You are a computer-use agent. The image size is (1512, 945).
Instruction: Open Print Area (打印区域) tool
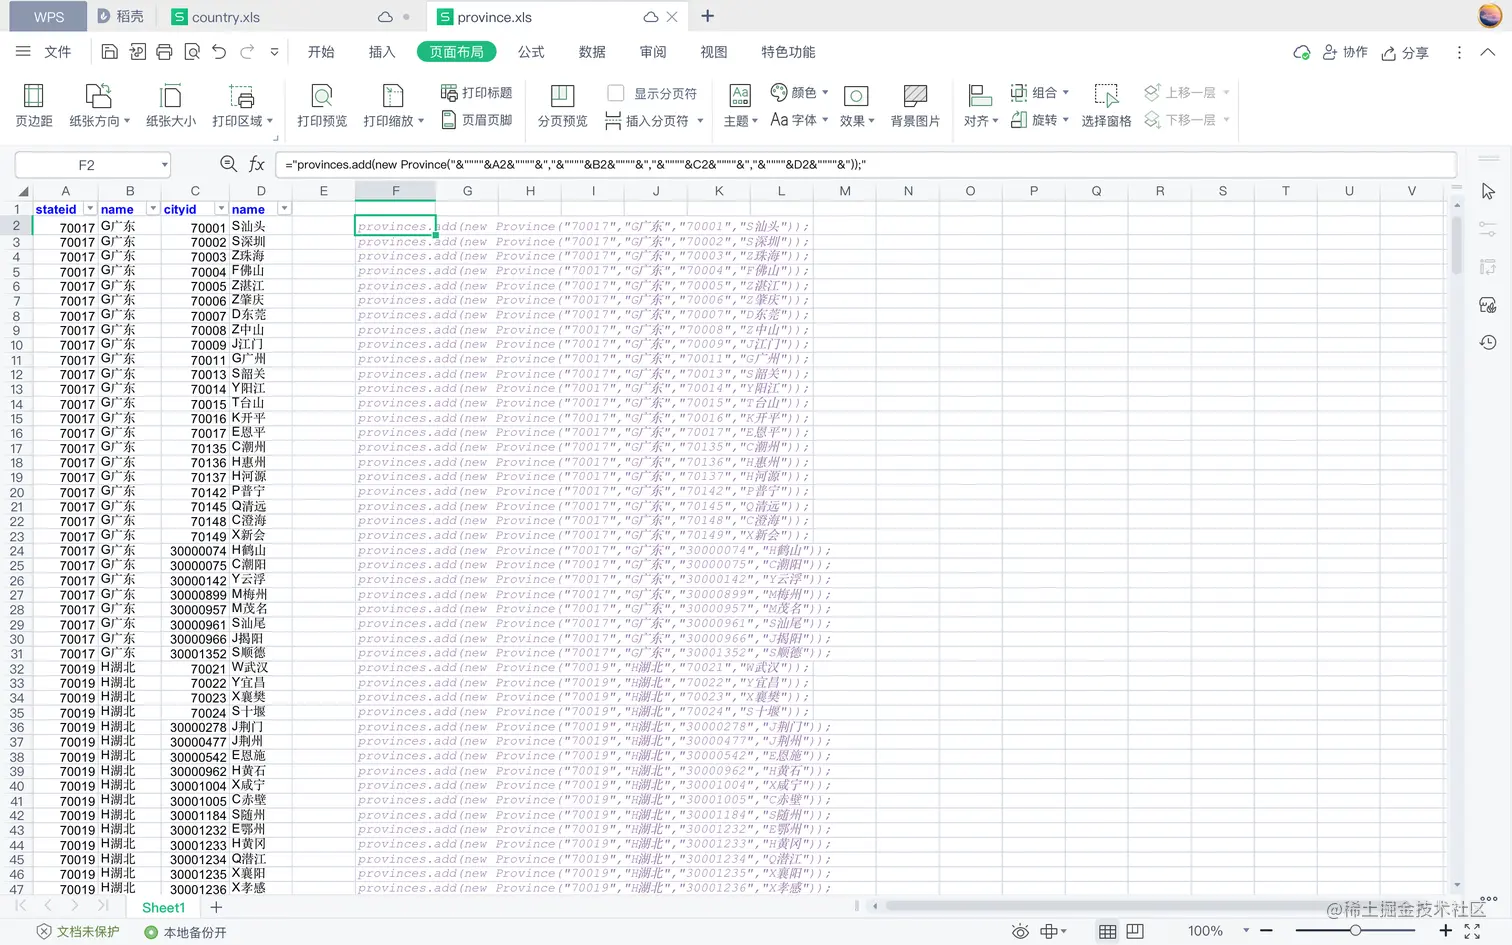pos(242,105)
